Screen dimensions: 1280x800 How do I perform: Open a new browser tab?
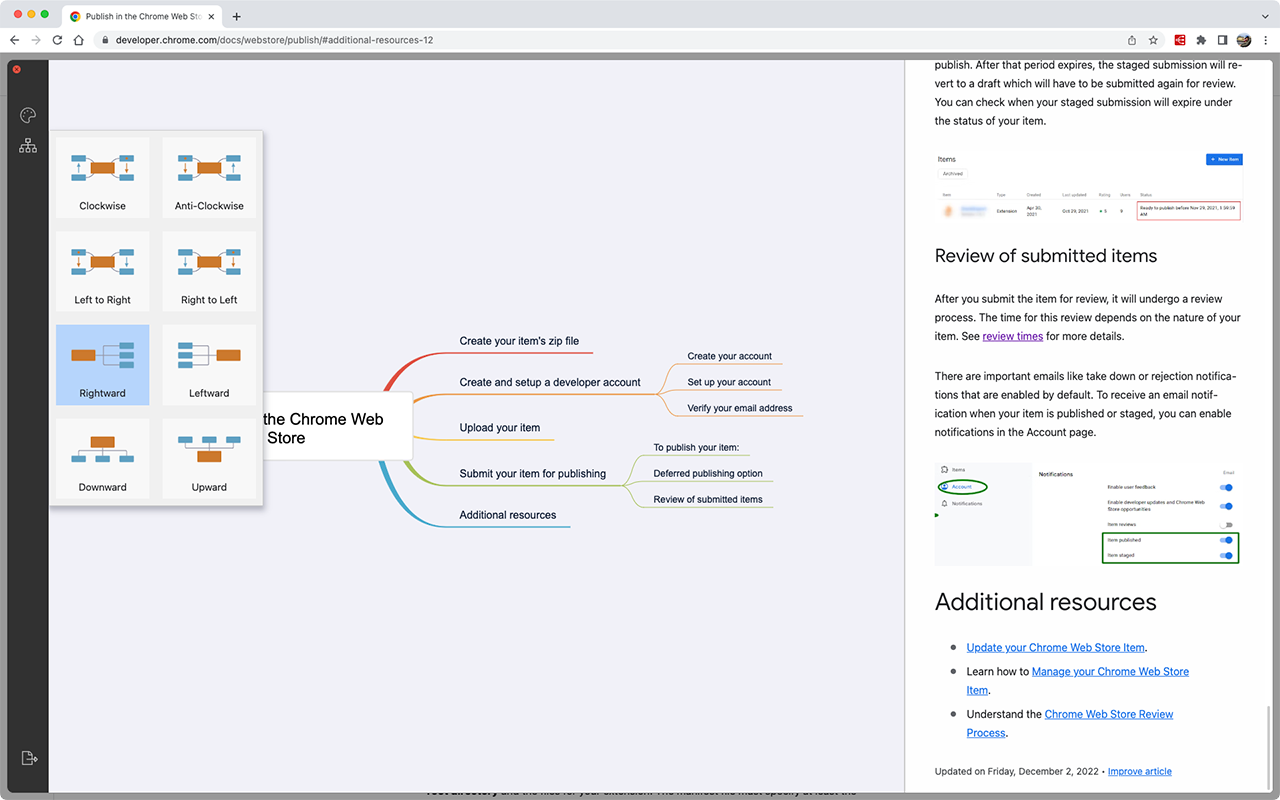click(x=236, y=16)
